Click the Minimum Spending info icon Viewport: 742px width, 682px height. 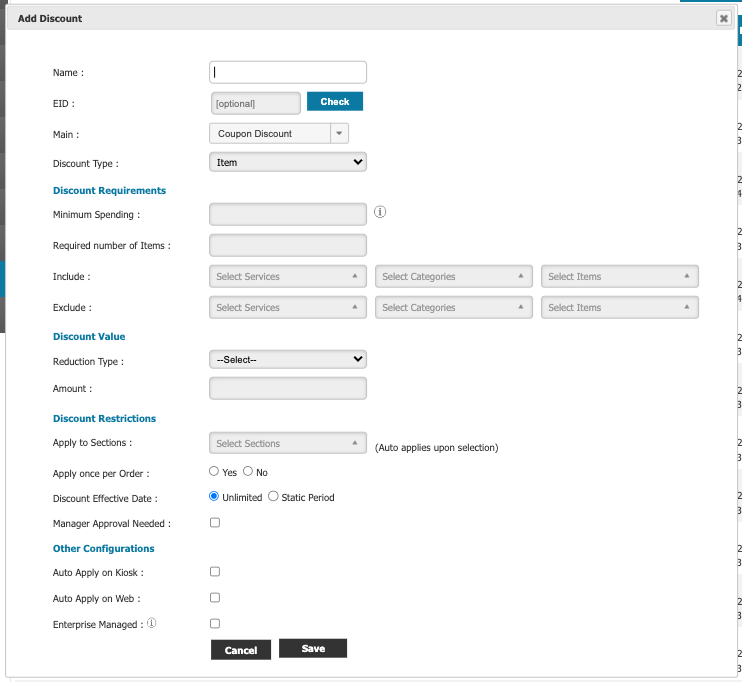[x=380, y=212]
